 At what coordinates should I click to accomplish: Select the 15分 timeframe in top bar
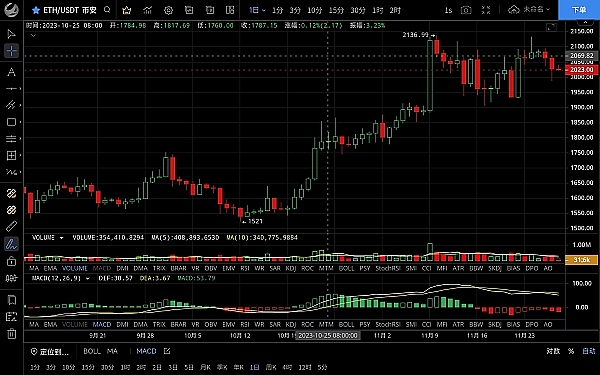click(x=336, y=10)
